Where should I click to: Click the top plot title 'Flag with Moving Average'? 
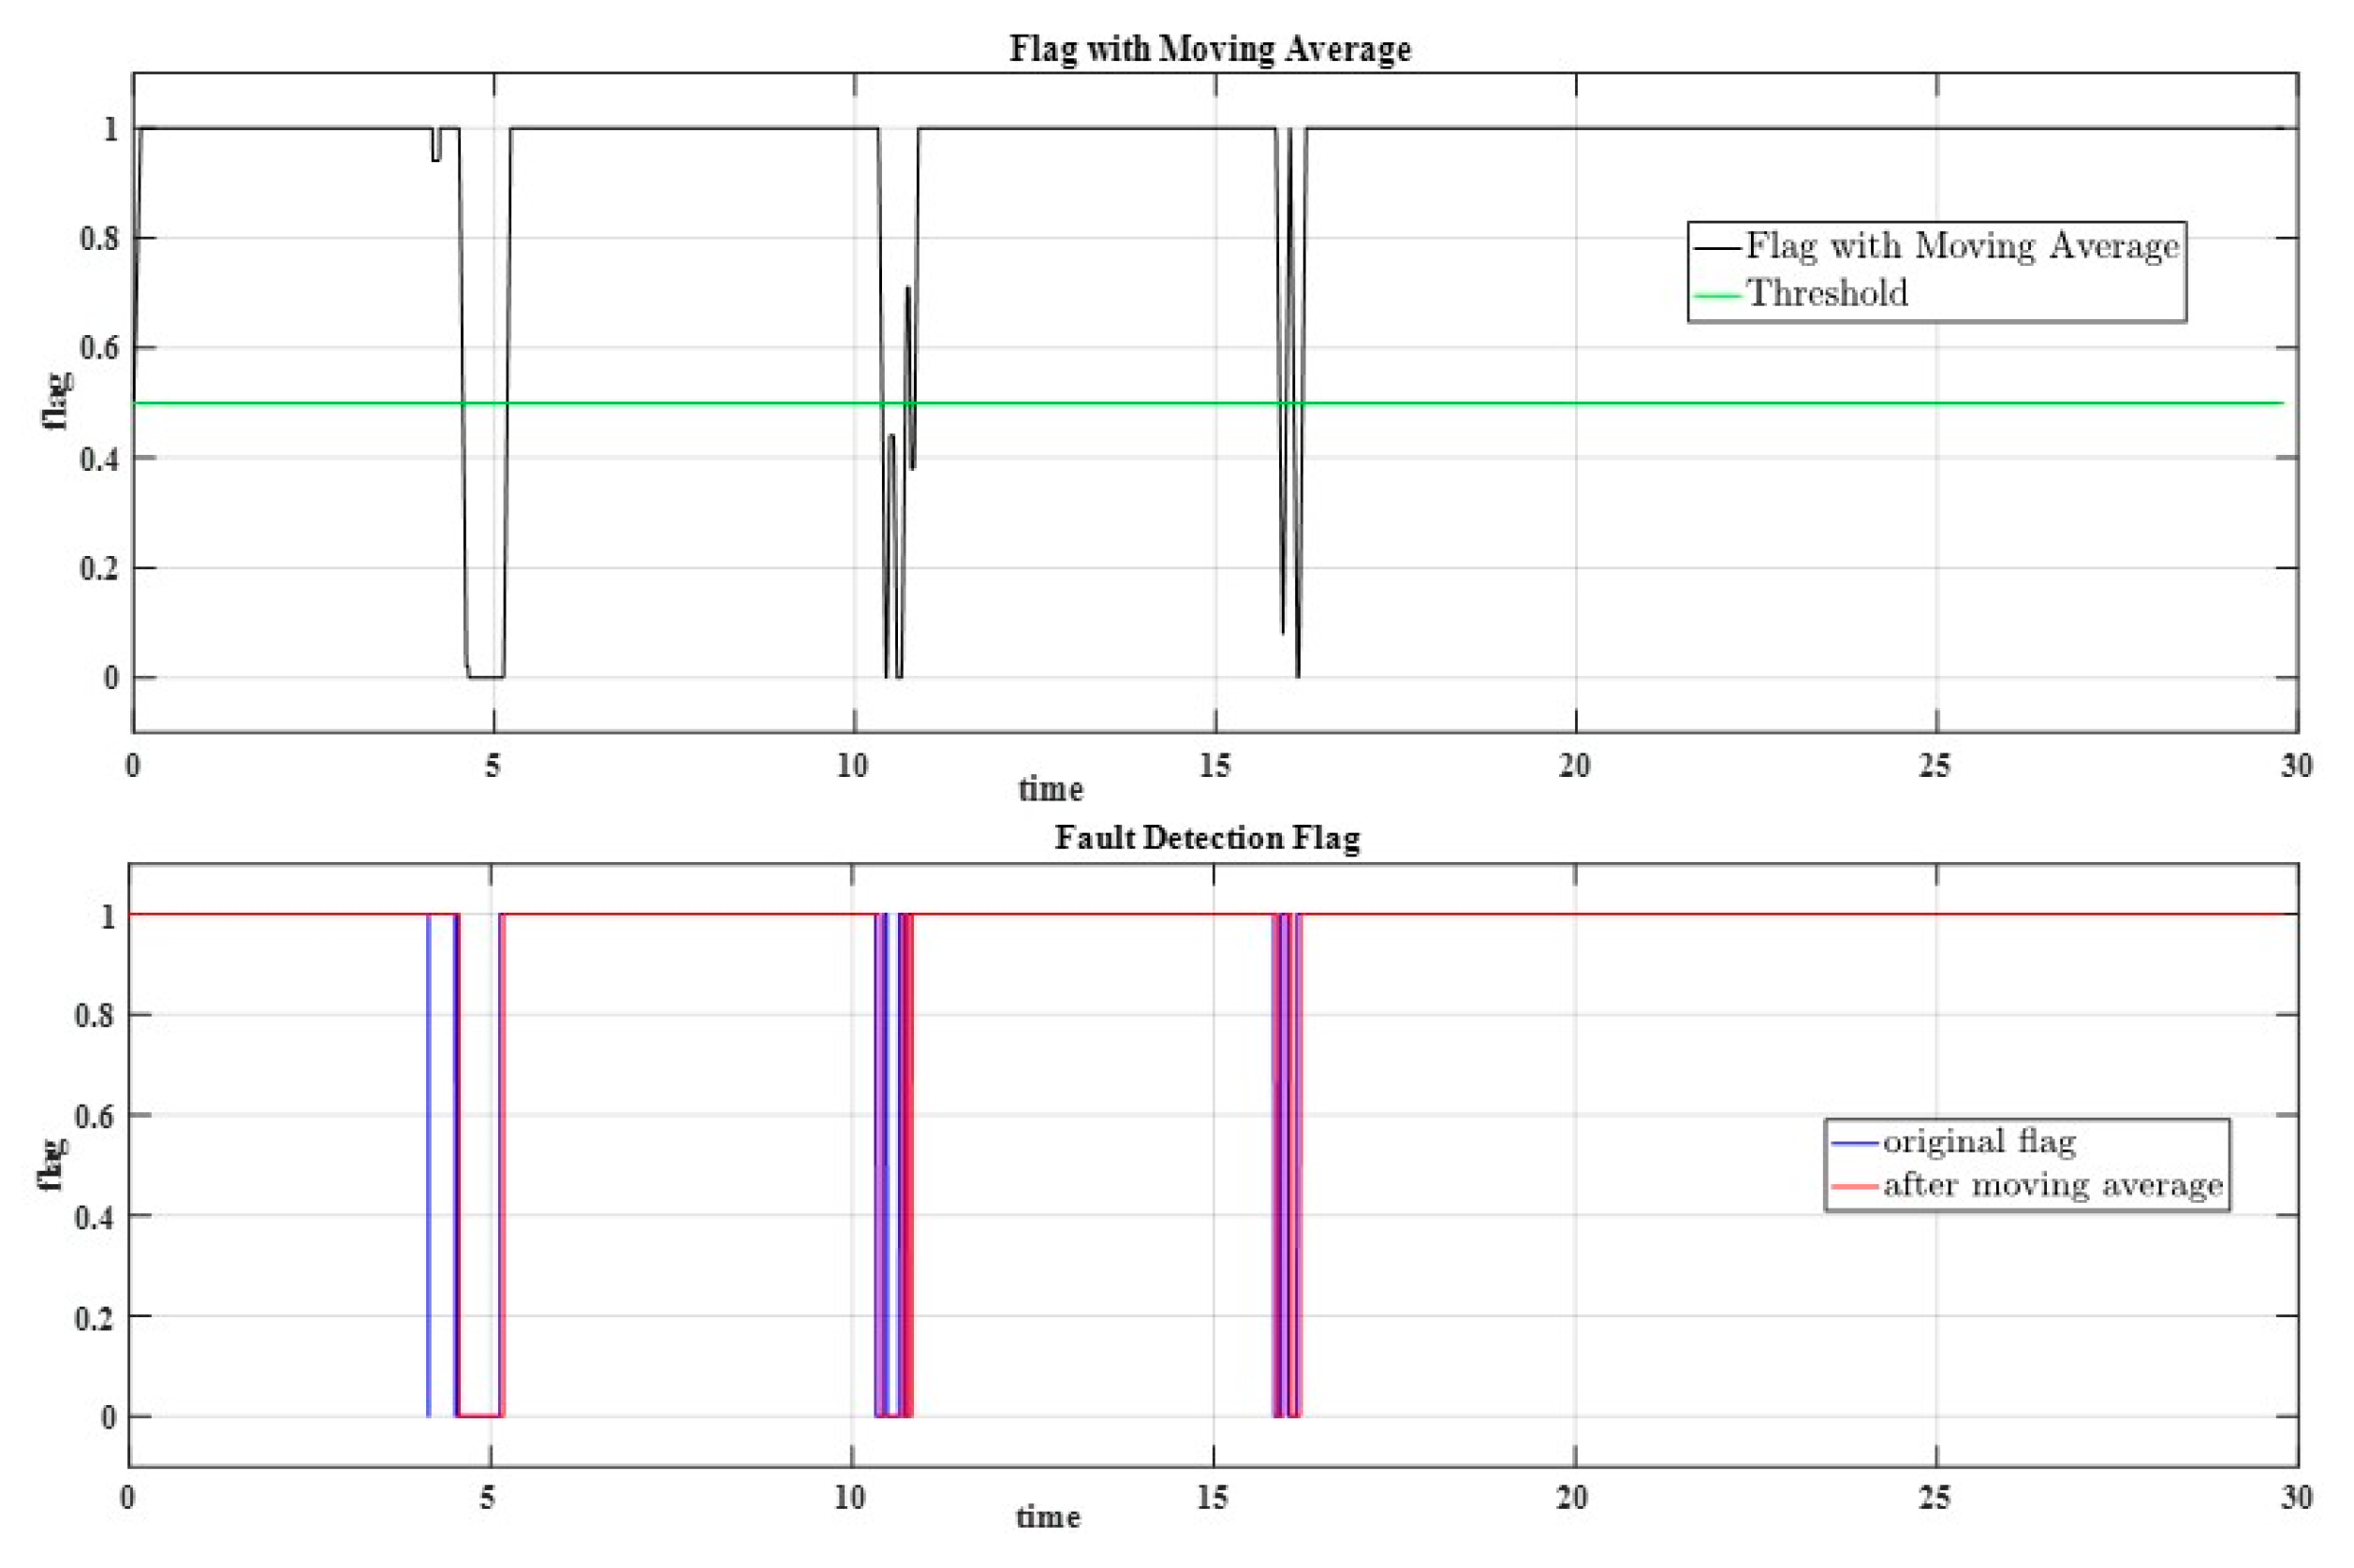coord(1209,49)
